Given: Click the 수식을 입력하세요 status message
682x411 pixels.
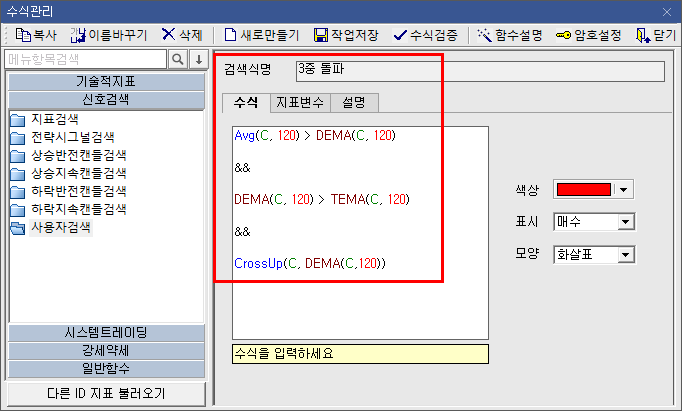Looking at the screenshot, I should click(361, 354).
